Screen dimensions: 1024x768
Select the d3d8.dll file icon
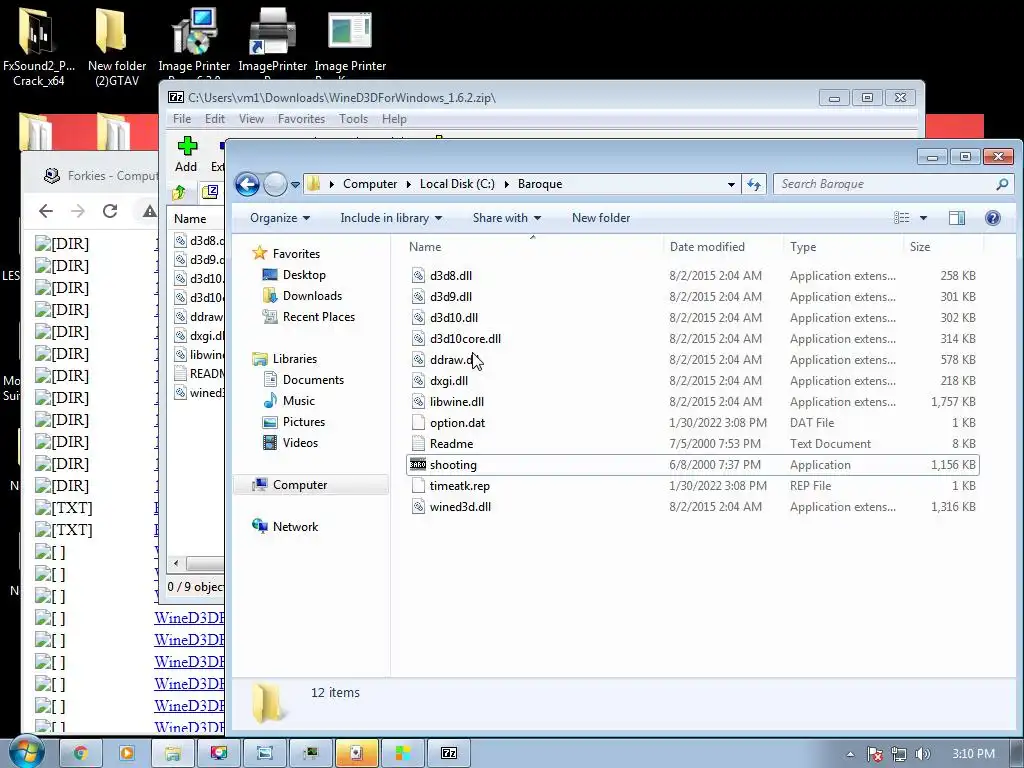(418, 276)
